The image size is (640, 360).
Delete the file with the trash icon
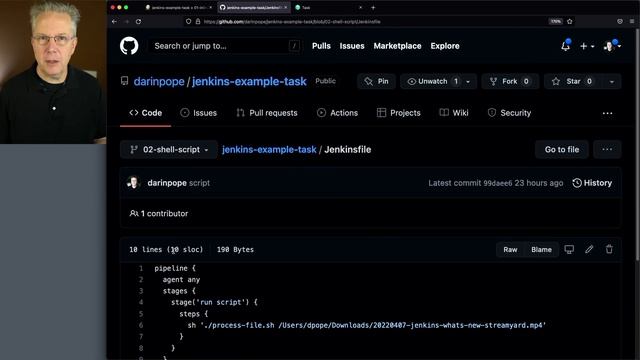coord(609,249)
